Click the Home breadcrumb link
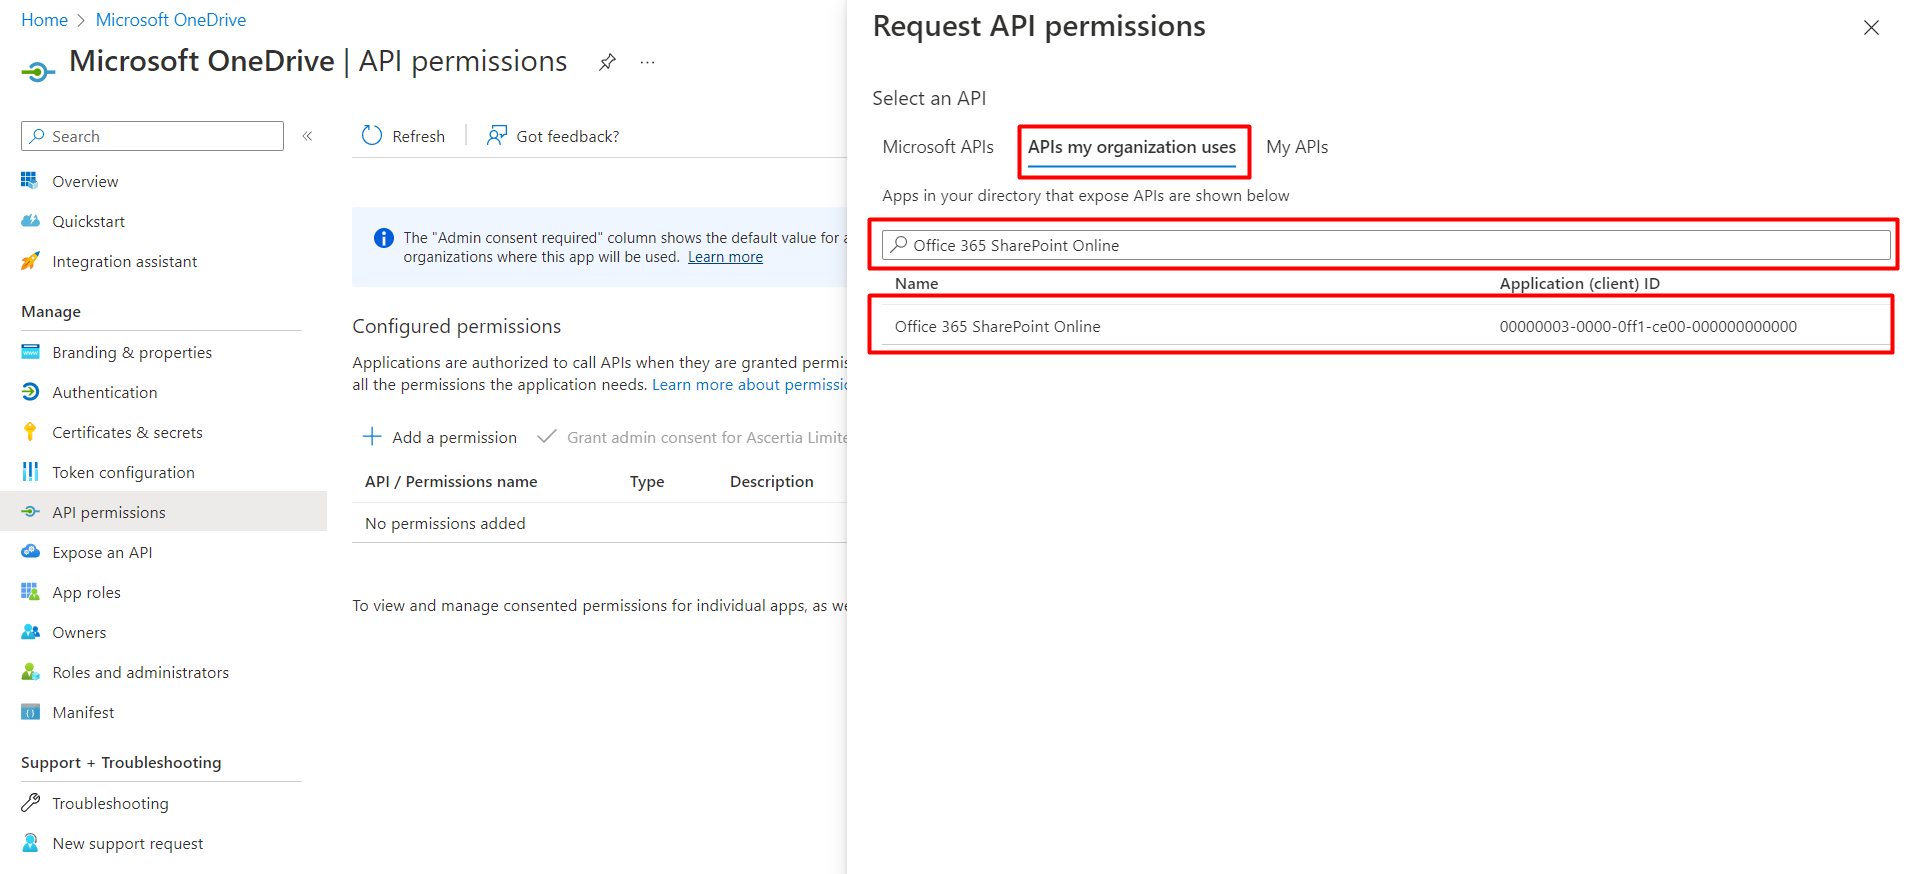The height and width of the screenshot is (874, 1912). click(44, 20)
